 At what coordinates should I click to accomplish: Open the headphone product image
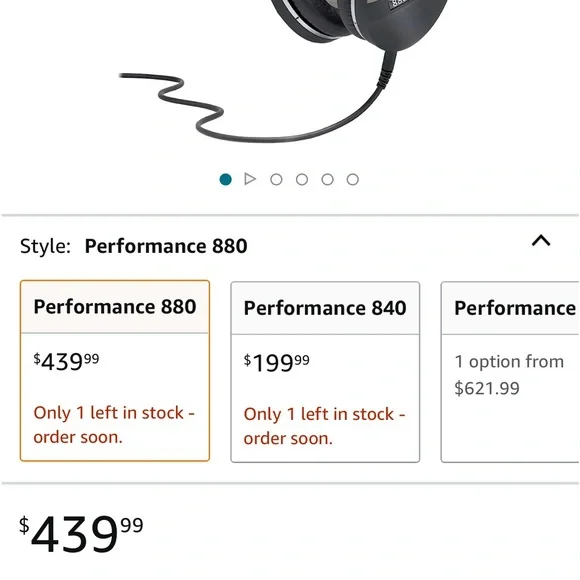point(281,72)
